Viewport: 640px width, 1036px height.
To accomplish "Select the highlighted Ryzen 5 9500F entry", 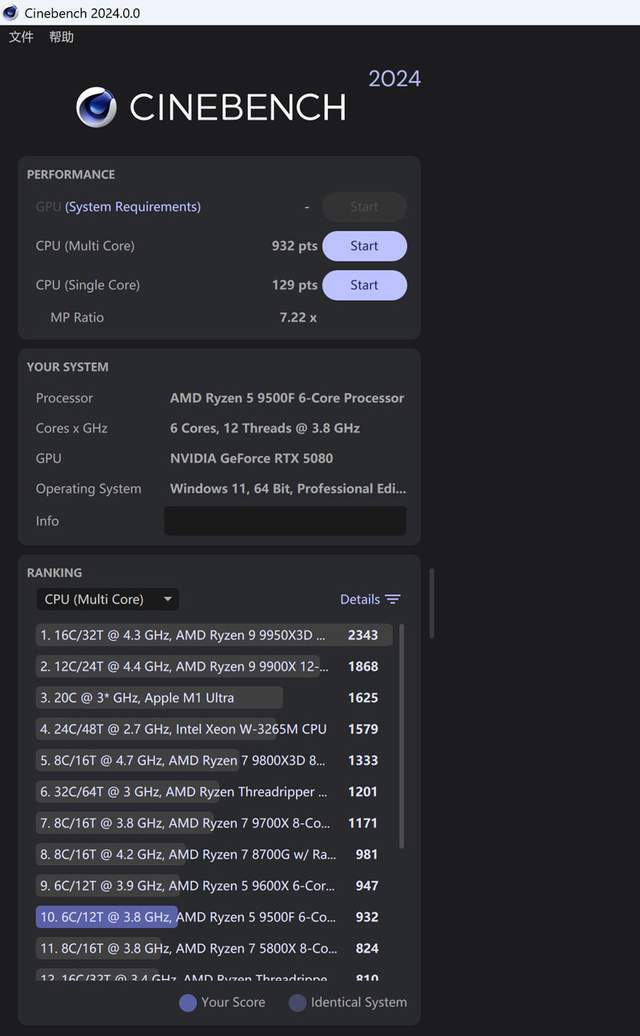I will click(190, 917).
